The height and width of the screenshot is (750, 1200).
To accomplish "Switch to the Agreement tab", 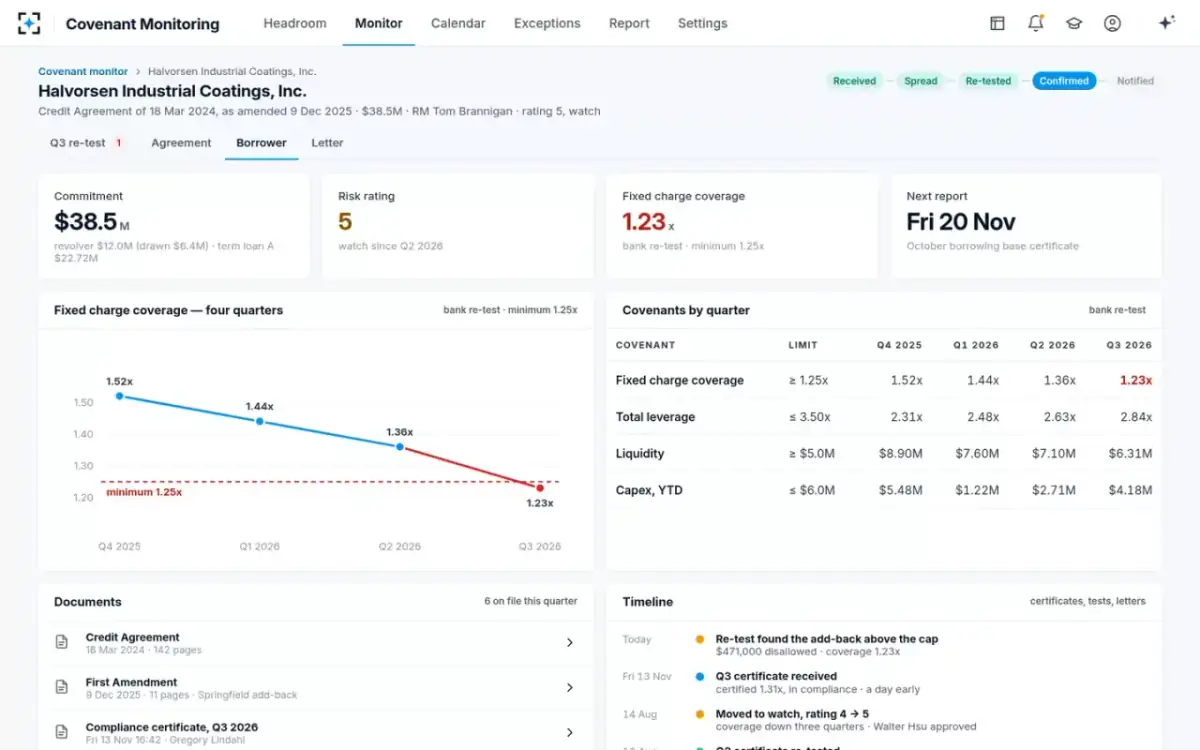I will click(x=181, y=143).
